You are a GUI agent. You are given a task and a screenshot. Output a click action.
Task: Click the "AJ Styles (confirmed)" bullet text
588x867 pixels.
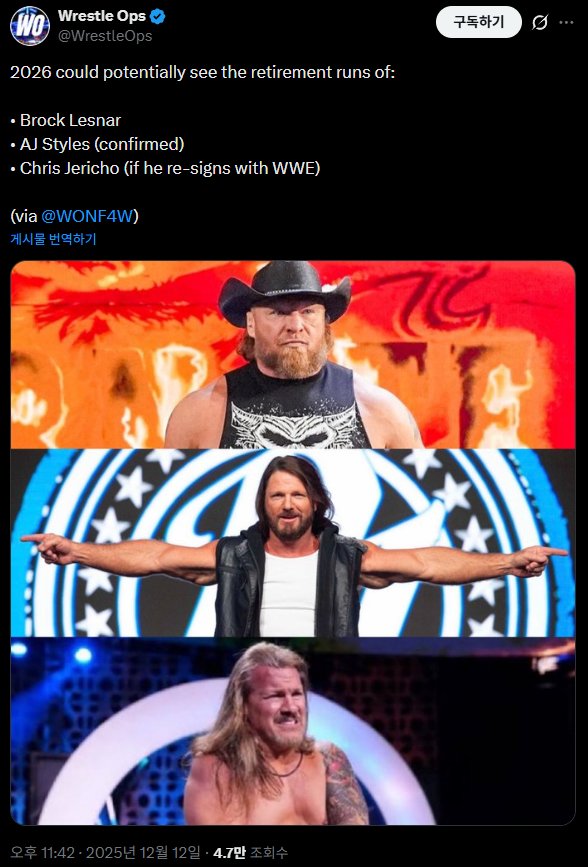tap(102, 144)
